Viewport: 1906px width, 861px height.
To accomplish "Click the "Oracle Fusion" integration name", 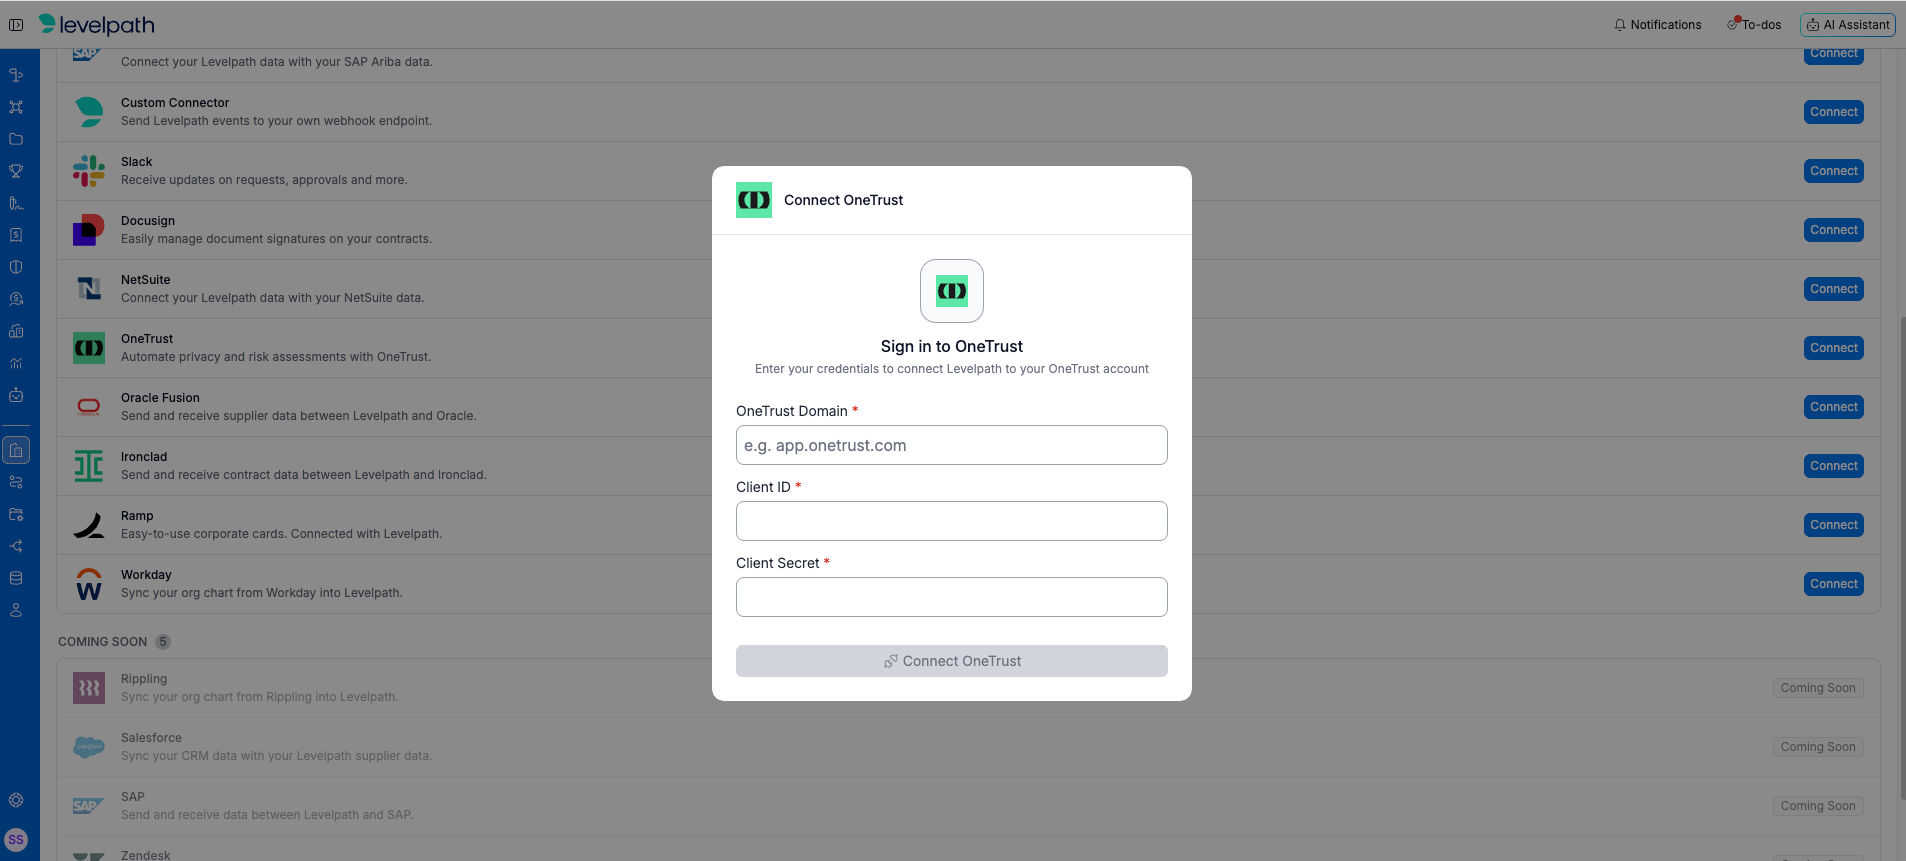I will pos(160,398).
